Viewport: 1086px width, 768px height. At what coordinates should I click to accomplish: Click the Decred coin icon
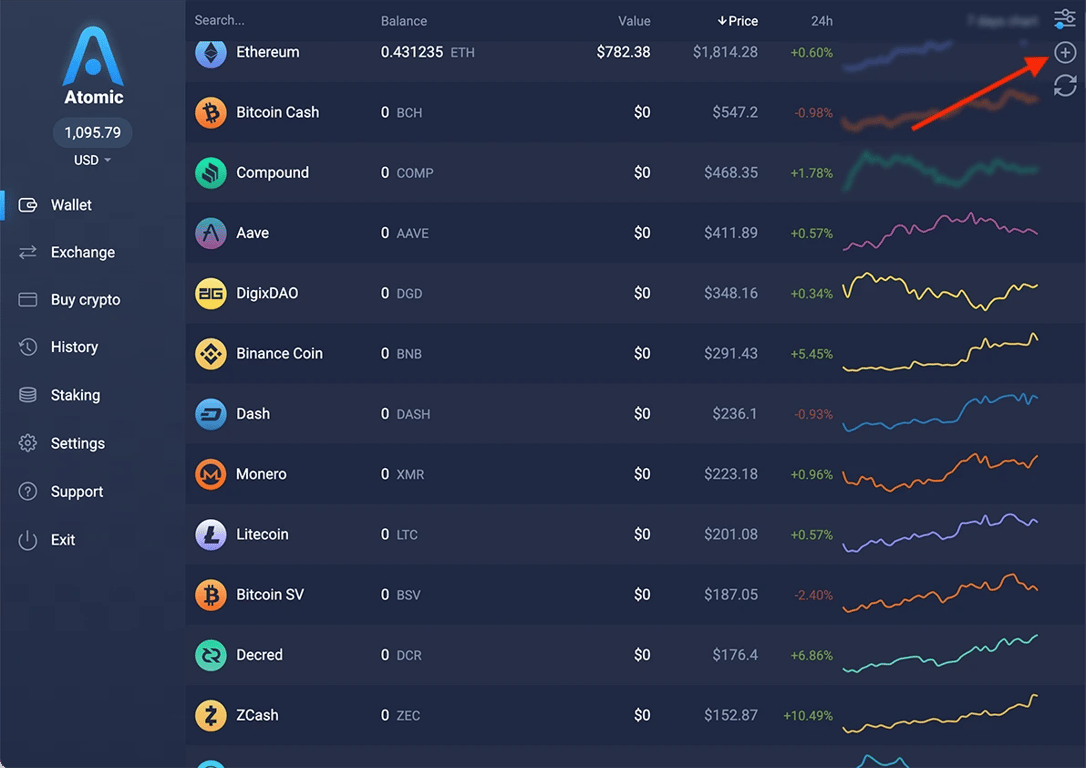[211, 654]
